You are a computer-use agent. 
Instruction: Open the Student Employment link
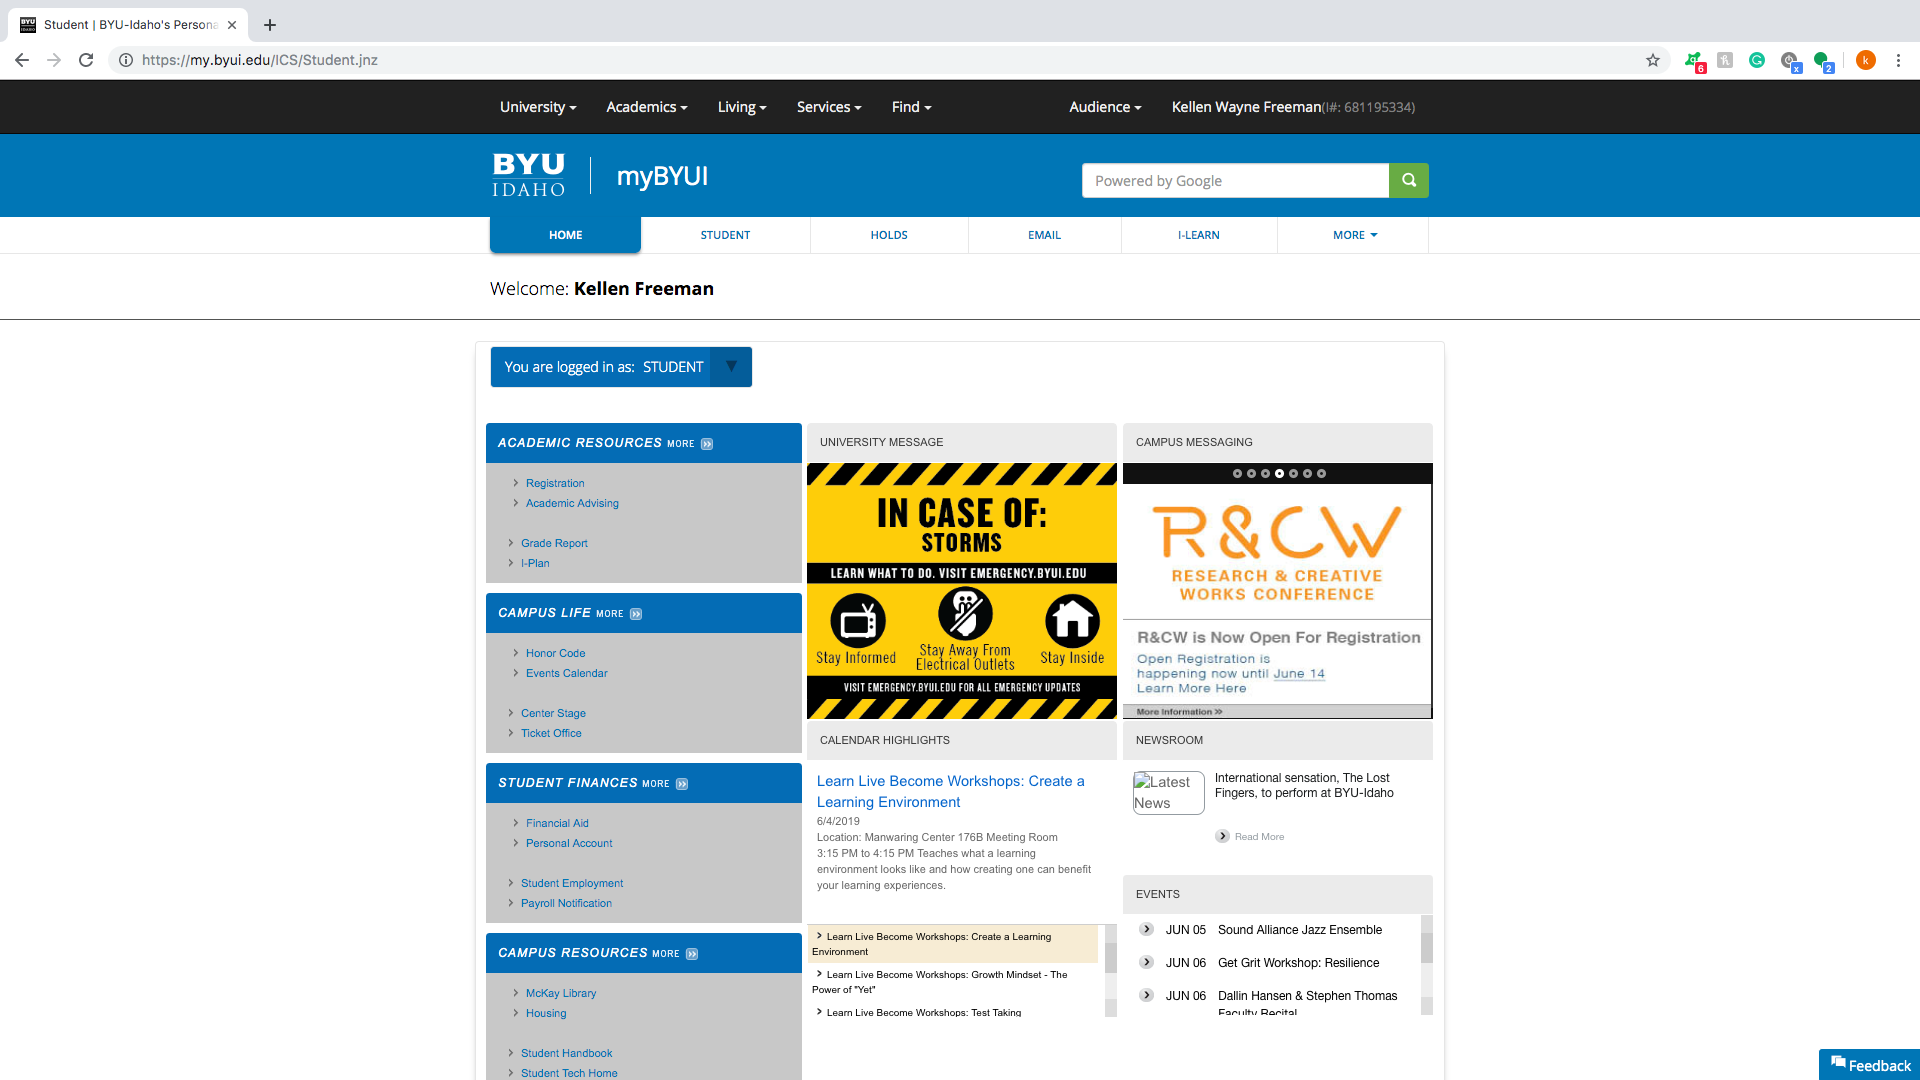pyautogui.click(x=572, y=883)
